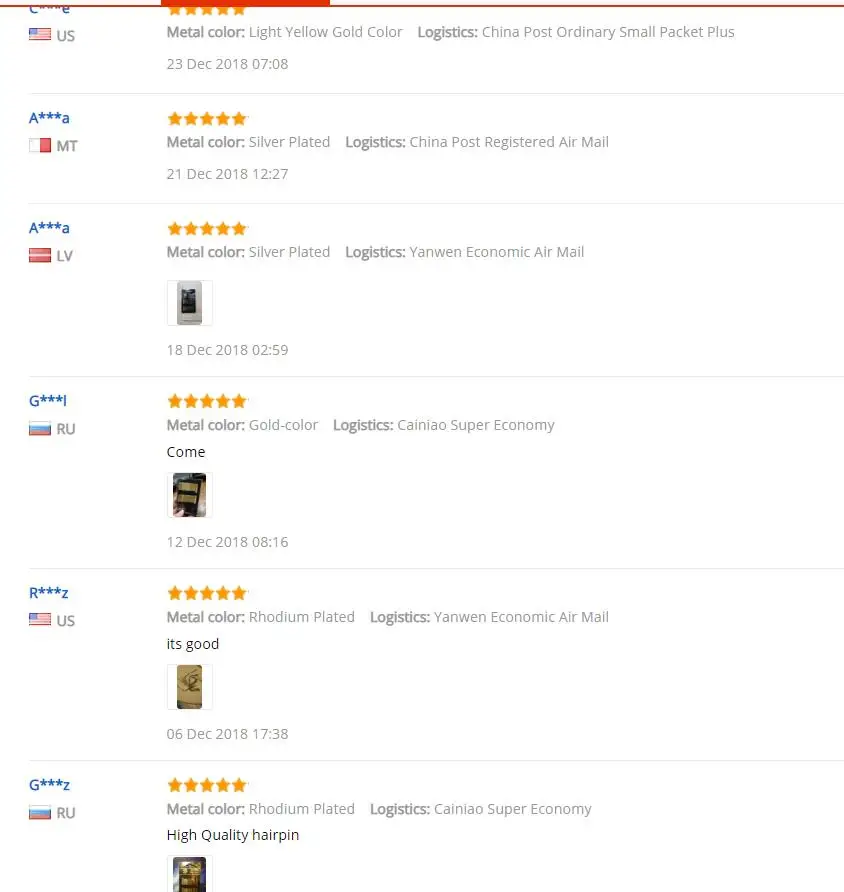Click the Russia flag beside G***l

[40, 428]
